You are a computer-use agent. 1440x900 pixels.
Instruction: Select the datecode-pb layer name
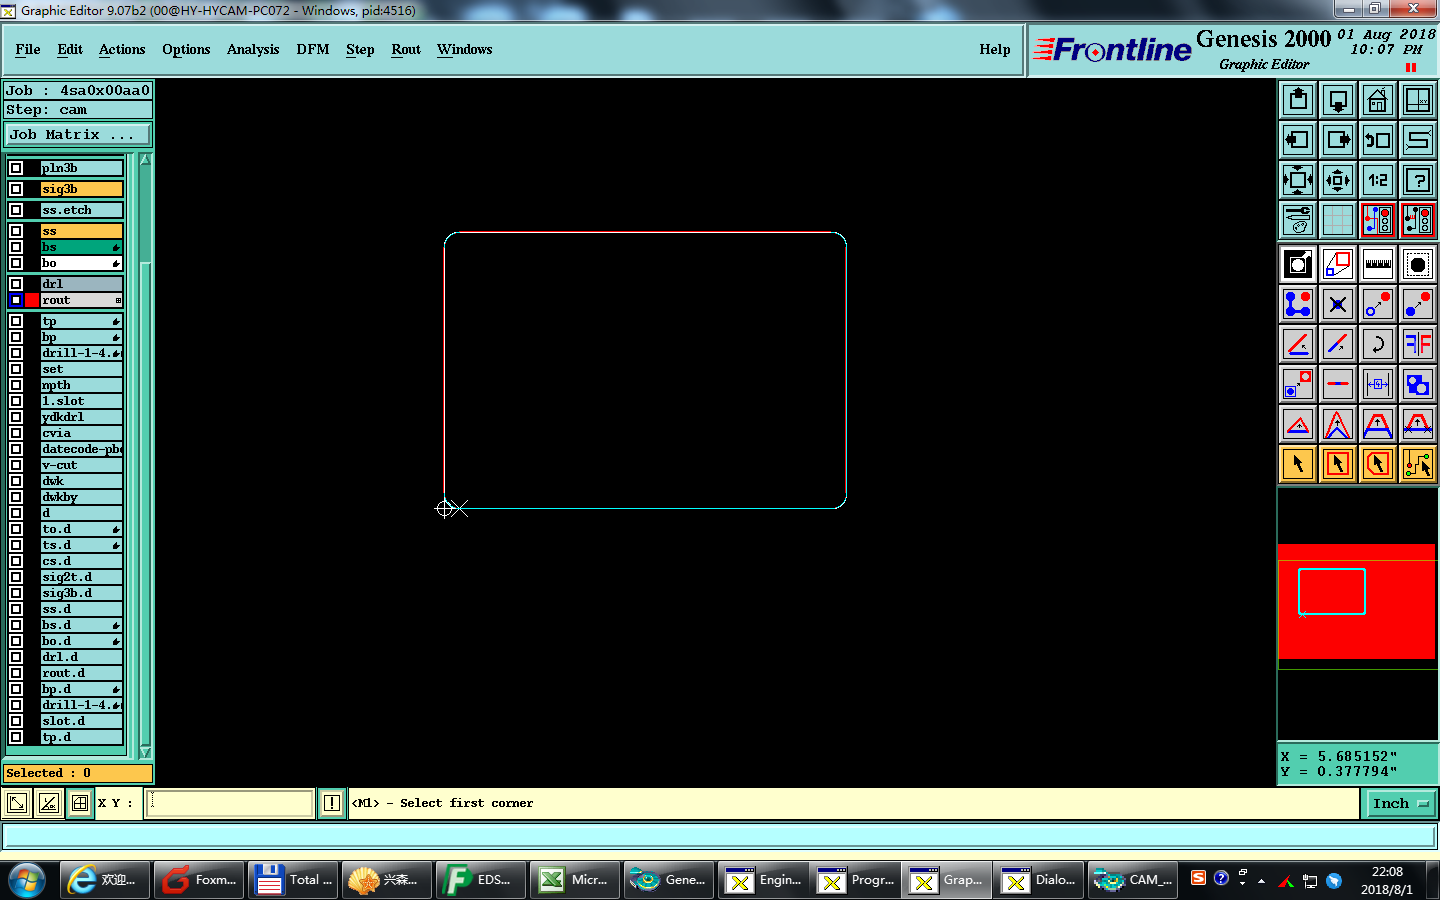(x=81, y=449)
